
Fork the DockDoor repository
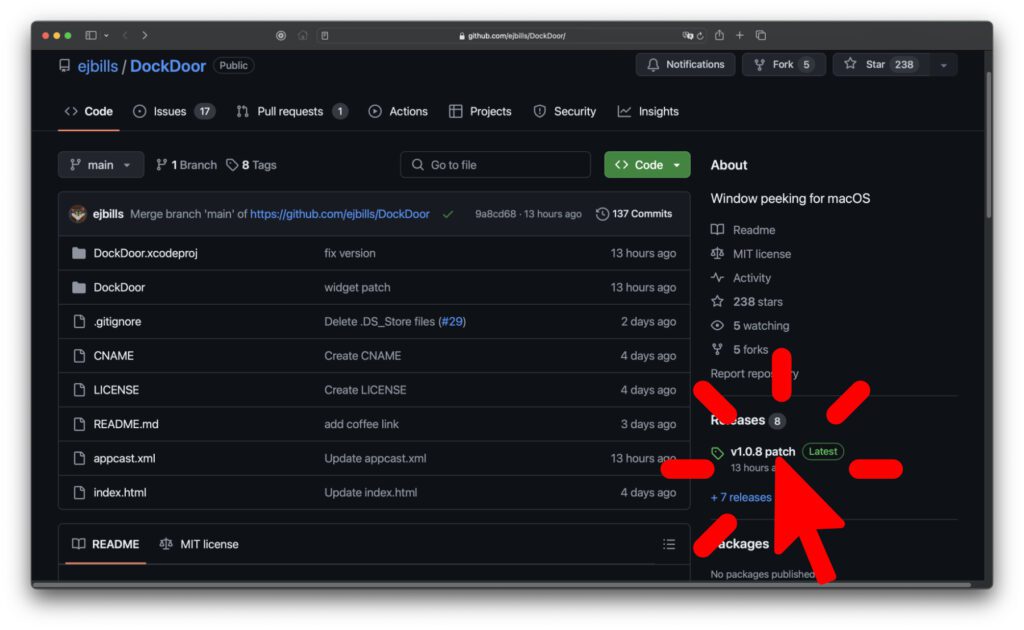point(783,65)
